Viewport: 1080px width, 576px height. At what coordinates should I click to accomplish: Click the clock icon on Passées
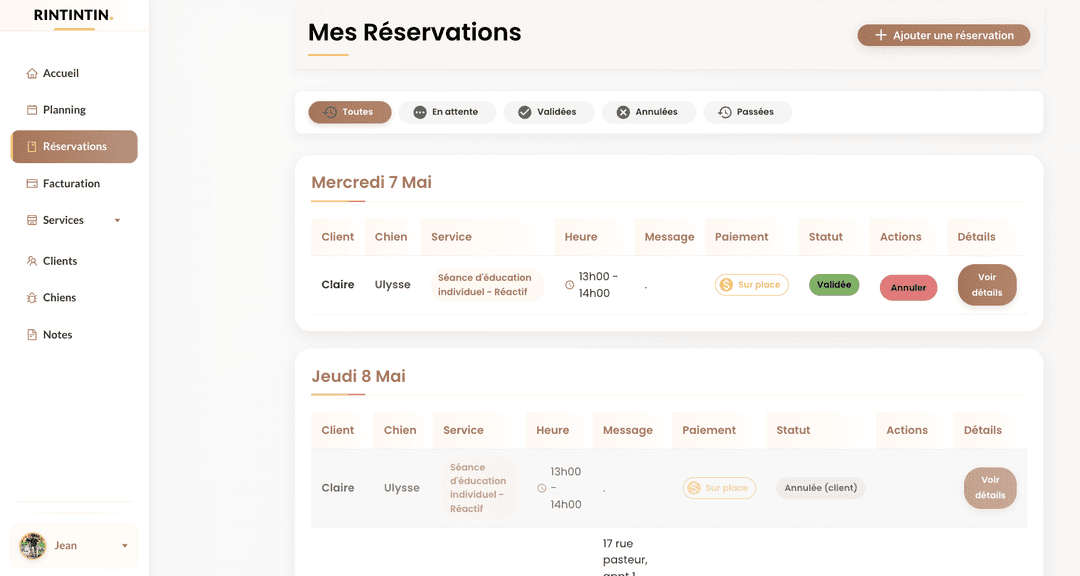tap(725, 112)
